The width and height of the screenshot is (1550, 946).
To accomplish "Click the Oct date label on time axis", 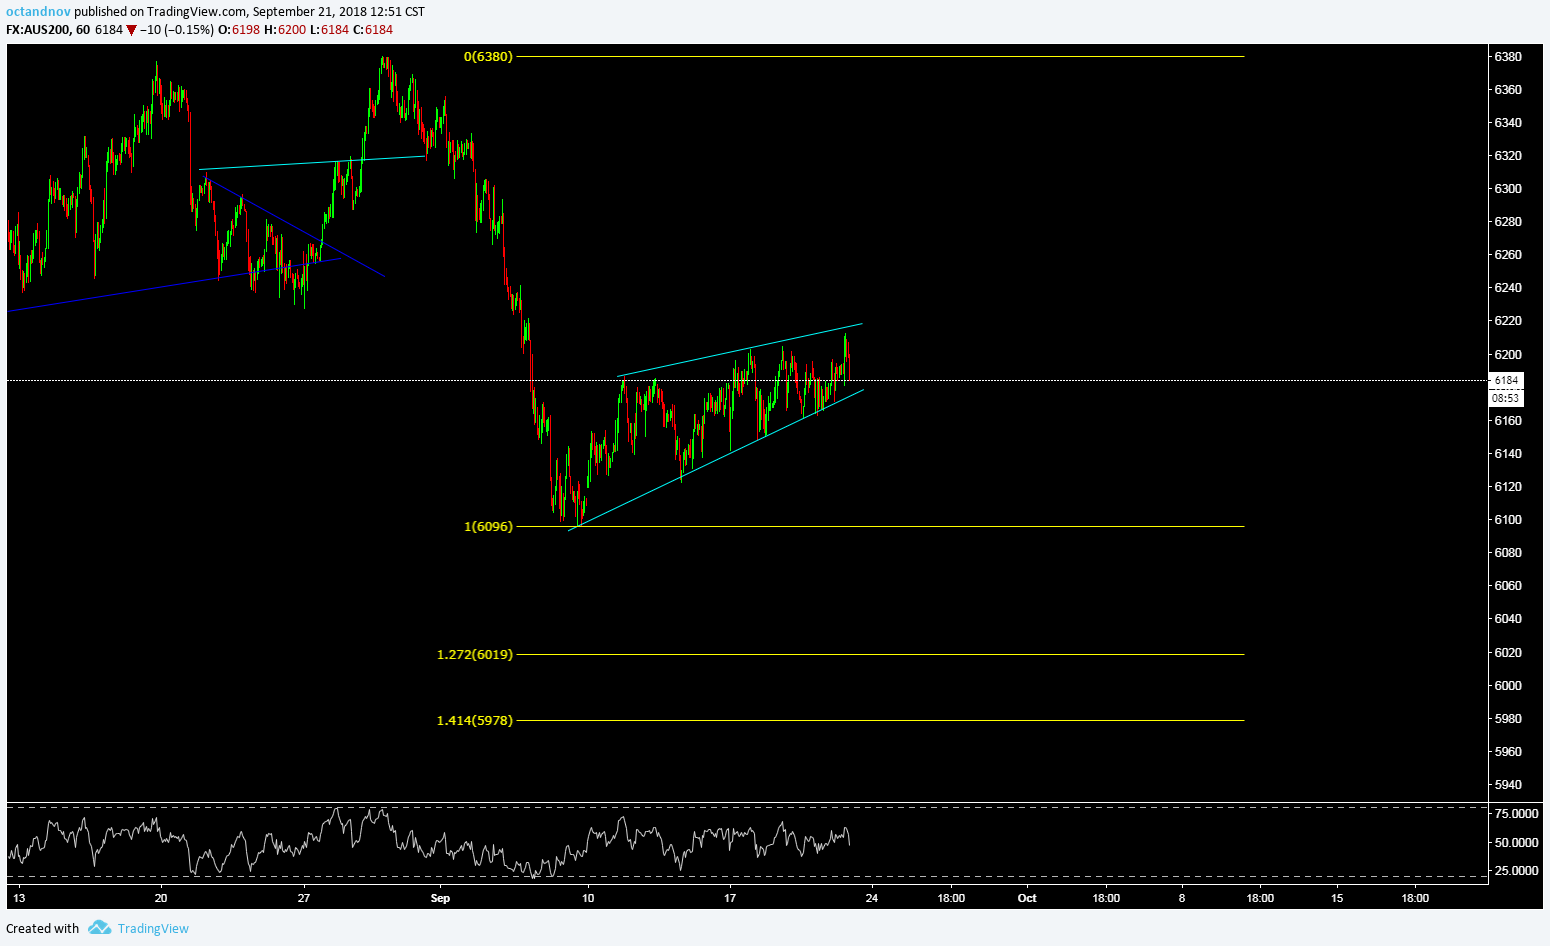I will pos(1027,898).
